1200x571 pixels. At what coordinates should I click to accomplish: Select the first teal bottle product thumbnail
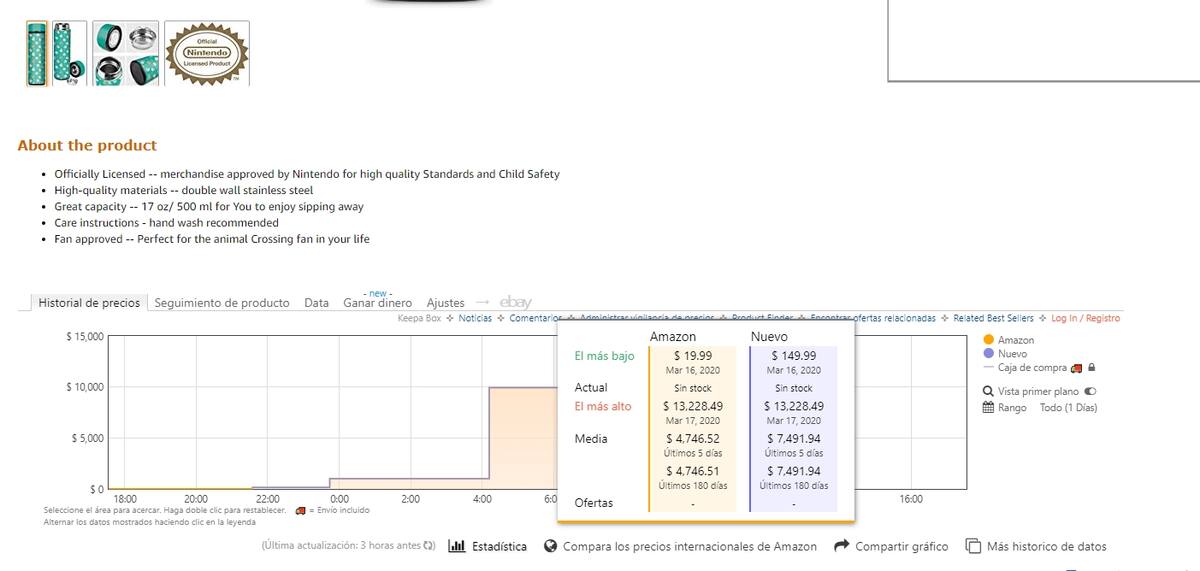pos(37,53)
